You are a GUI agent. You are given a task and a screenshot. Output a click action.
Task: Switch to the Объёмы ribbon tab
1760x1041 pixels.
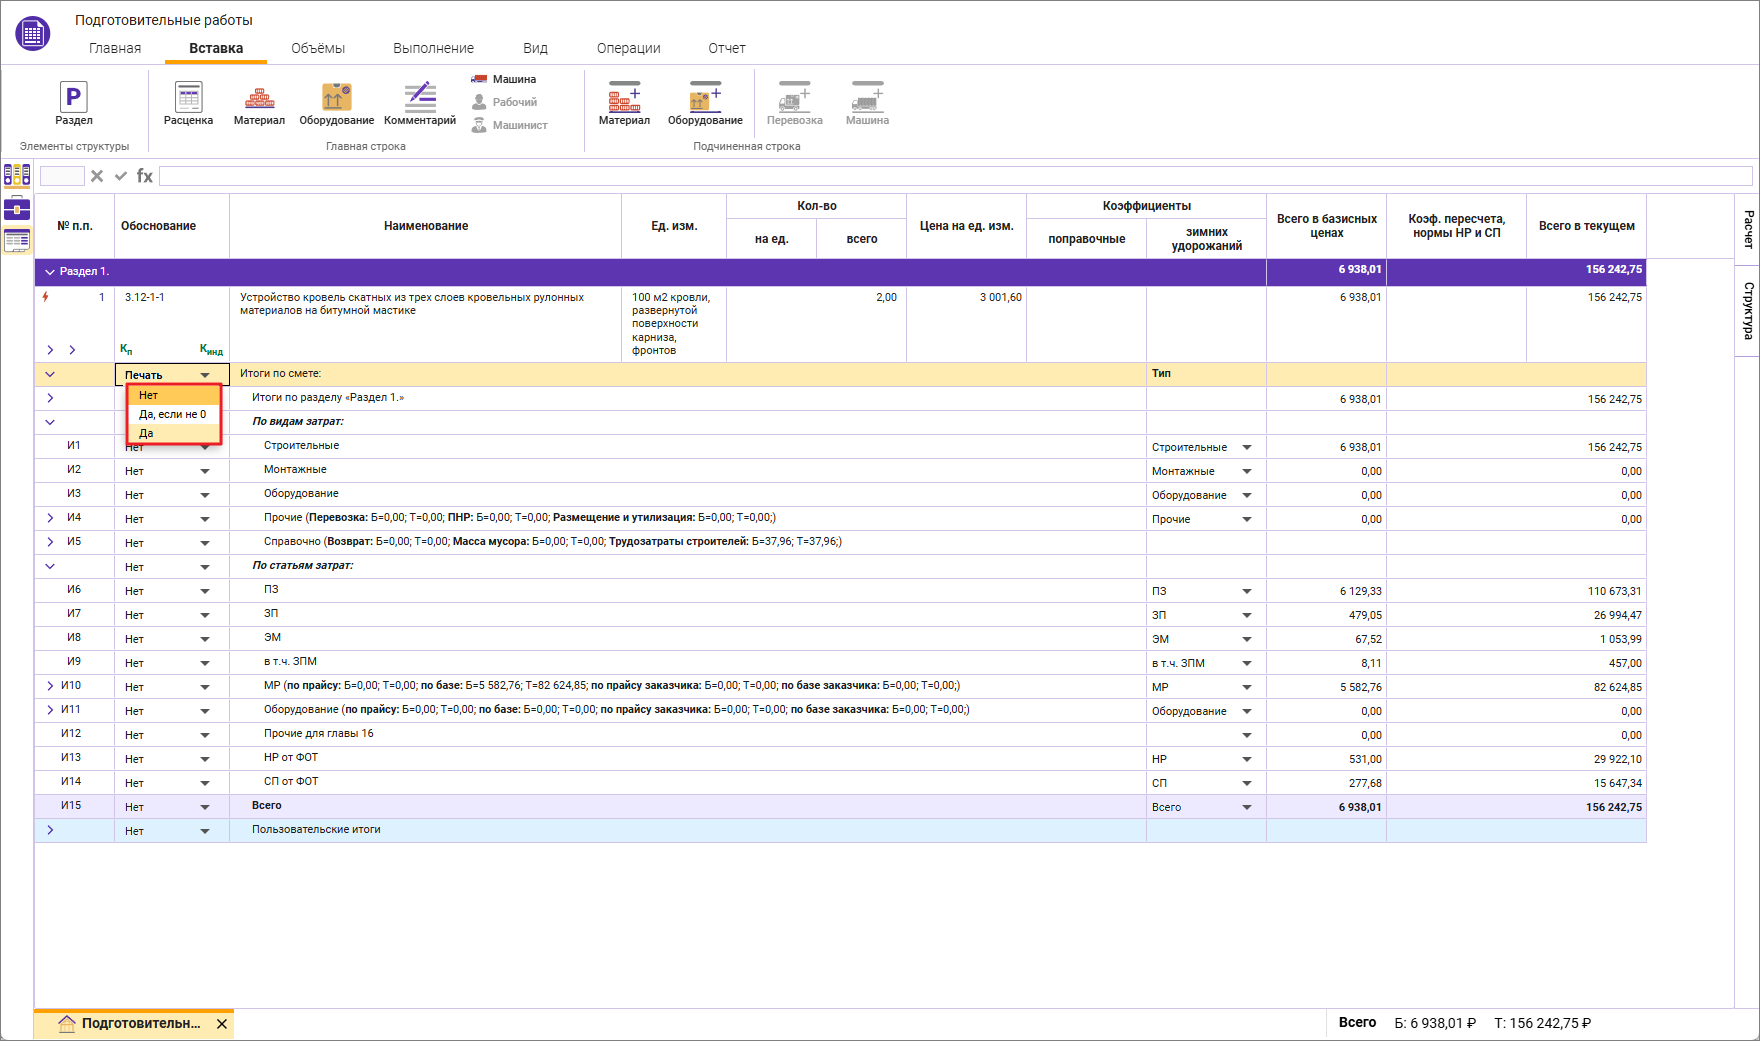(x=317, y=48)
